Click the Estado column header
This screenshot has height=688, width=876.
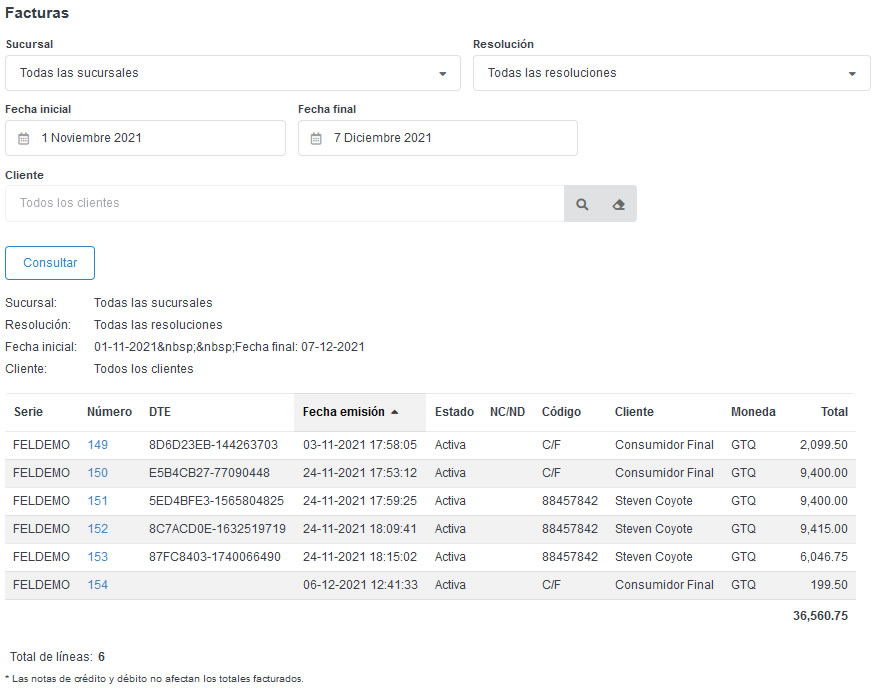(x=454, y=412)
